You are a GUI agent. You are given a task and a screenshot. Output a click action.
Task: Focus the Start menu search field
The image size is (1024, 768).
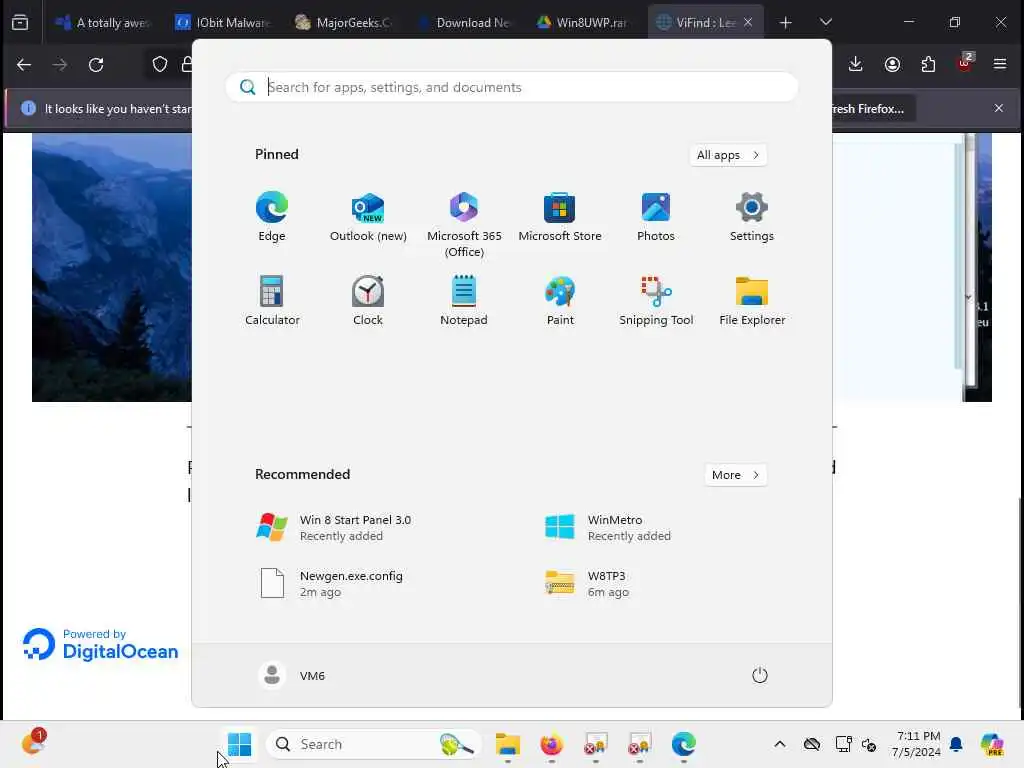click(x=512, y=87)
